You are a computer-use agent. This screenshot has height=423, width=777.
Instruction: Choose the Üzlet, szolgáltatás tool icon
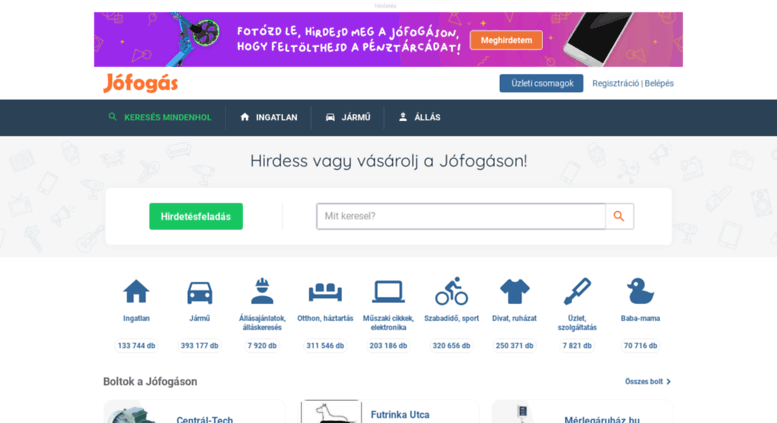click(577, 291)
